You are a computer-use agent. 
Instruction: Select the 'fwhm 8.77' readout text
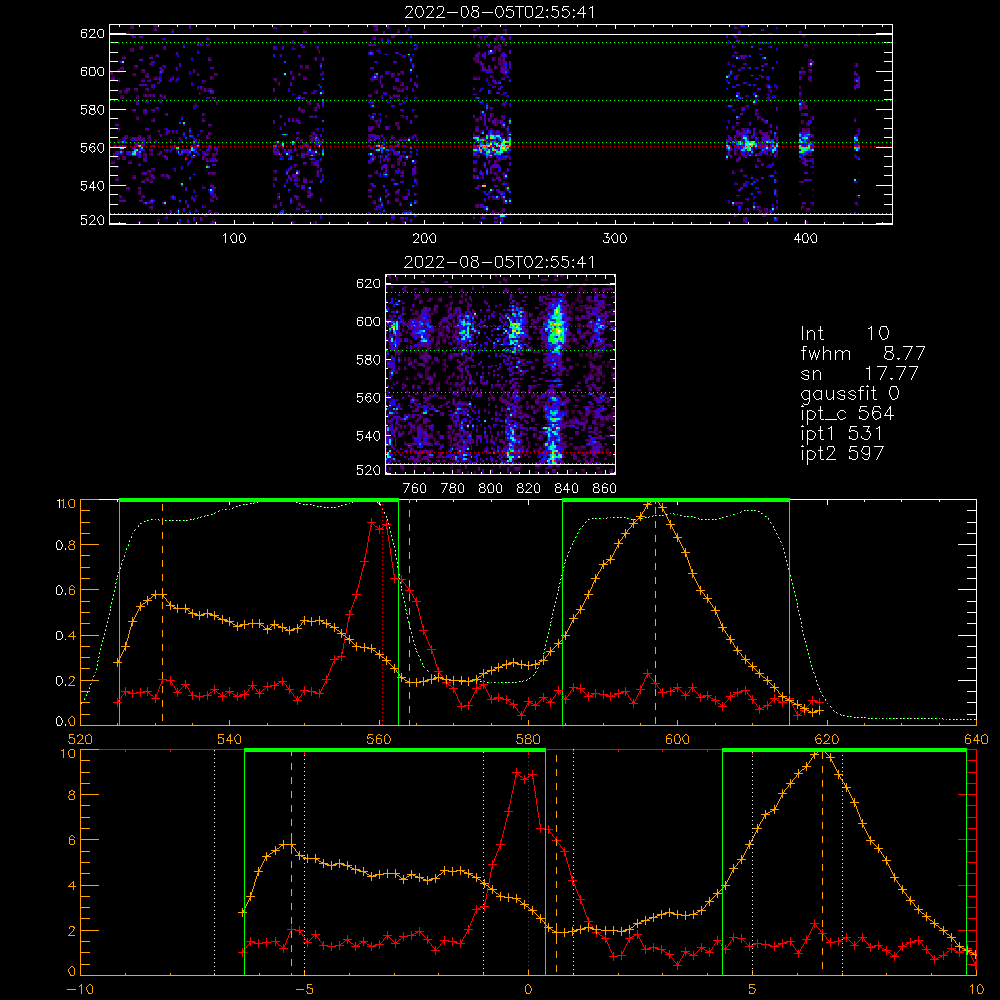pyautogui.click(x=863, y=353)
